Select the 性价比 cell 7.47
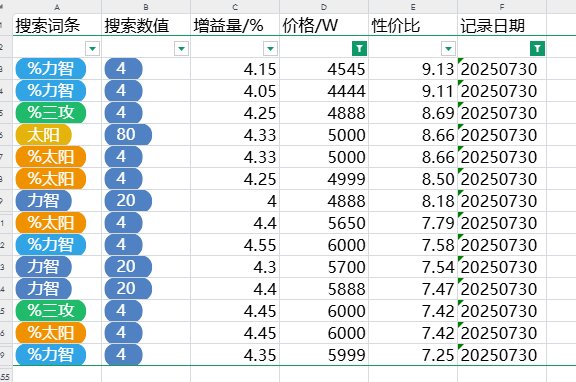 413,289
